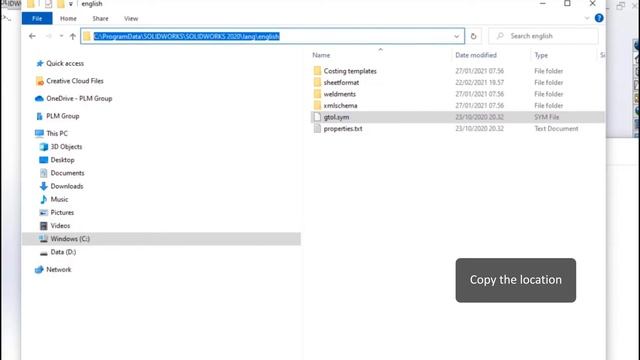Select the weldments folder

340,94
